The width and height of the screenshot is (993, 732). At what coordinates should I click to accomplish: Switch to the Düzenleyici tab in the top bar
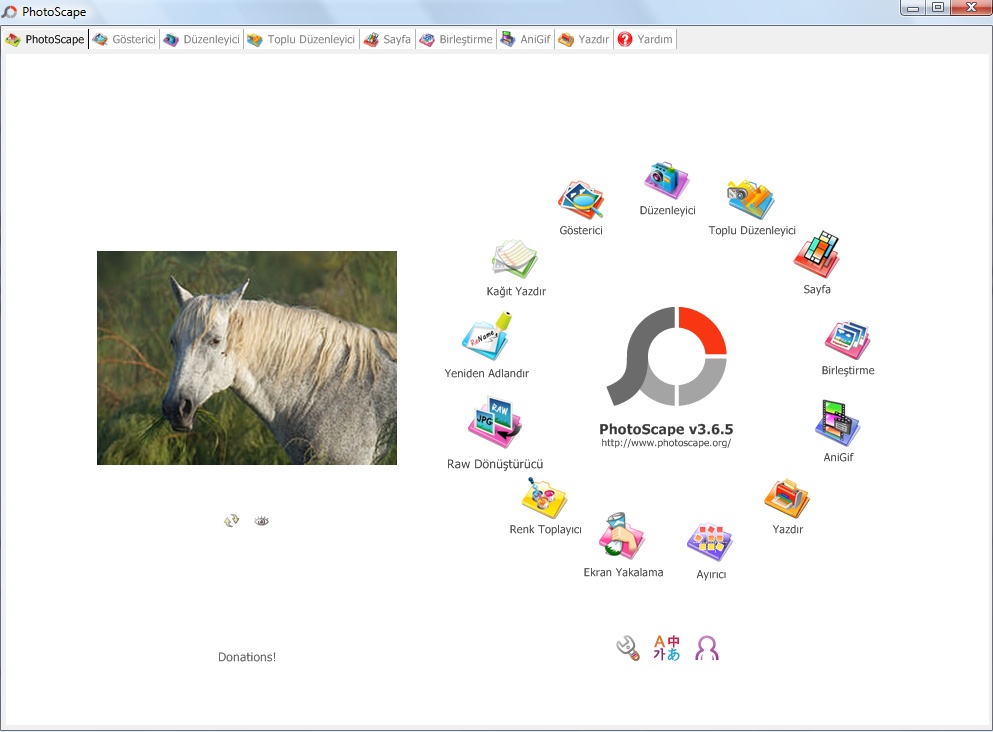pos(201,39)
